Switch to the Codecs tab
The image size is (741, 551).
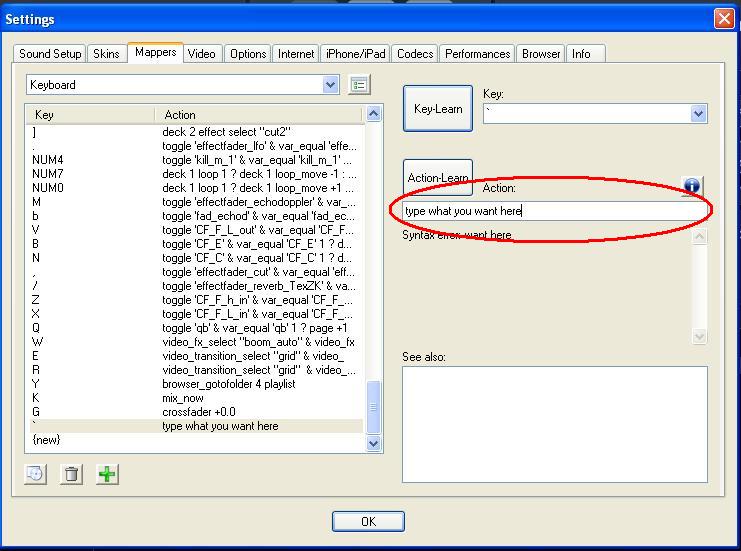tap(415, 54)
